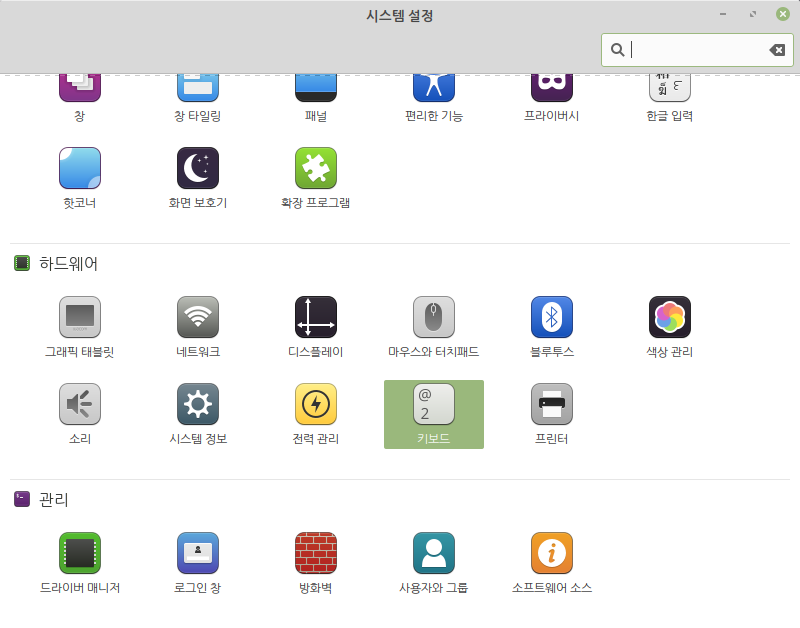Open 창 타일링 window tiling settings
The width and height of the screenshot is (800, 628).
[198, 89]
